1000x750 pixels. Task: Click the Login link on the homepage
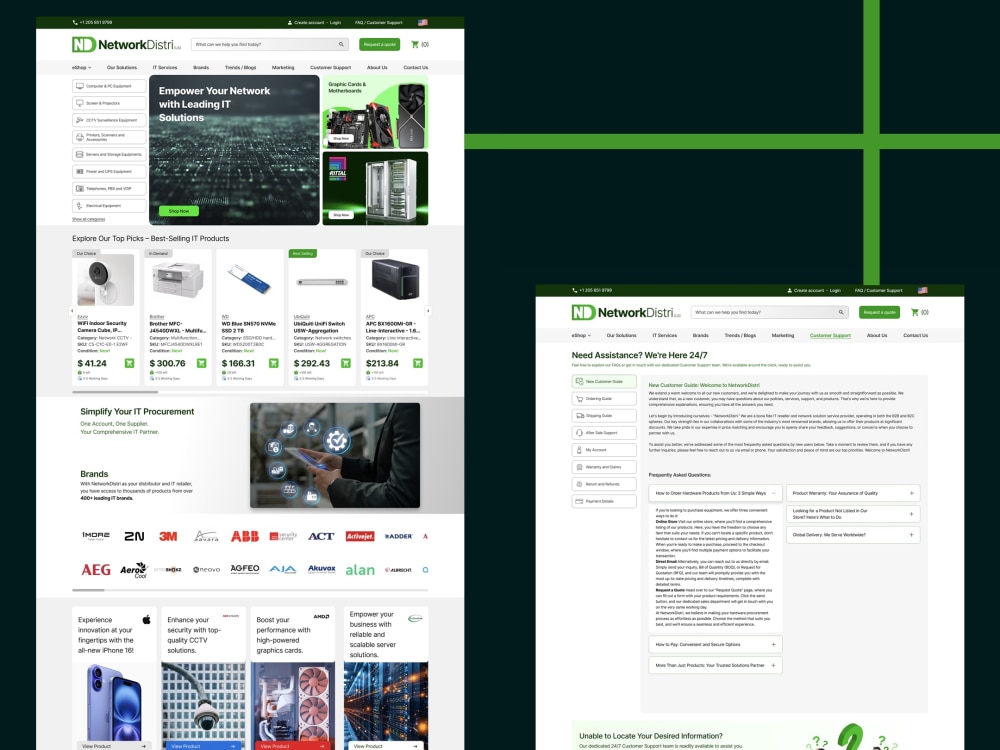tap(335, 22)
